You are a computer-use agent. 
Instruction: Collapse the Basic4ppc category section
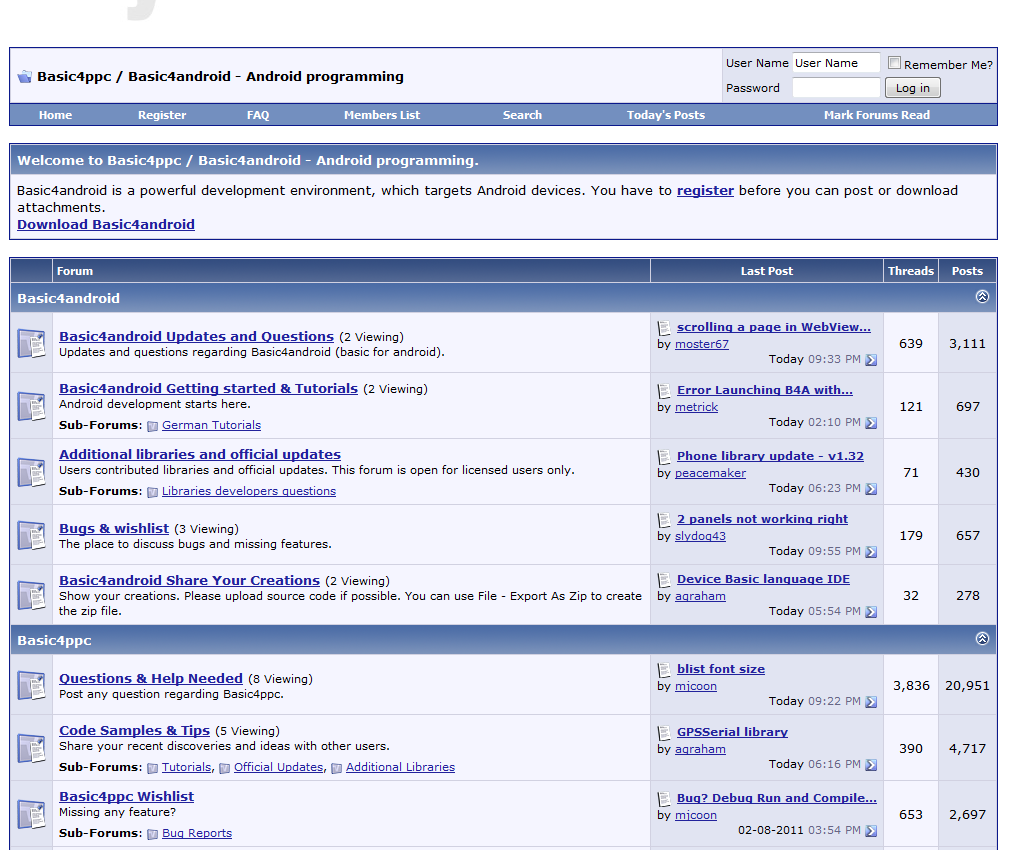click(x=982, y=638)
